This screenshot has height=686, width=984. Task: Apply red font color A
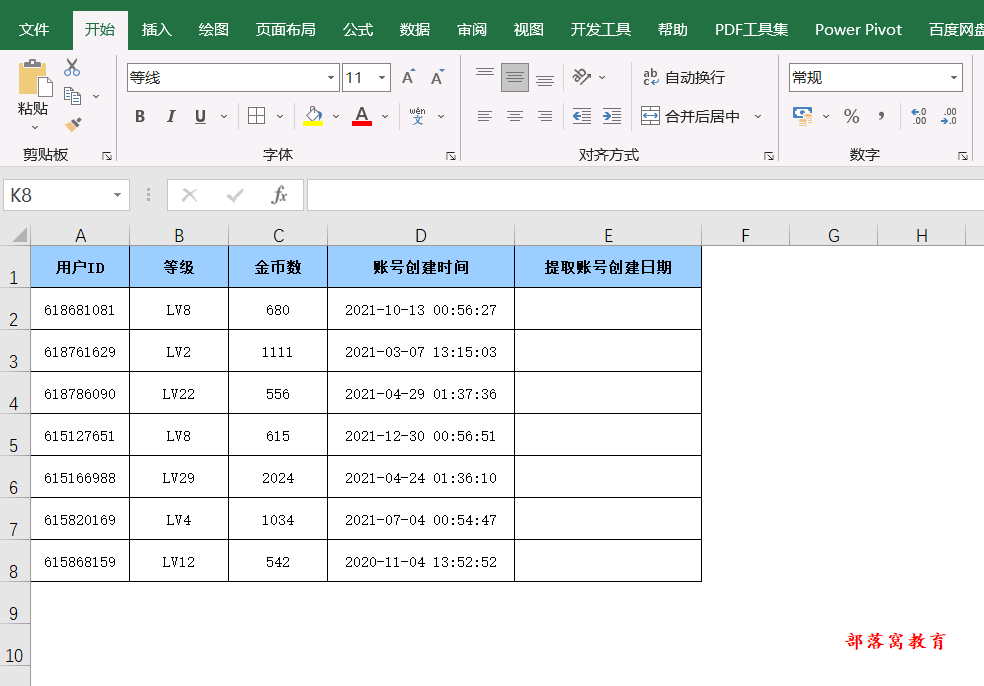pos(361,115)
